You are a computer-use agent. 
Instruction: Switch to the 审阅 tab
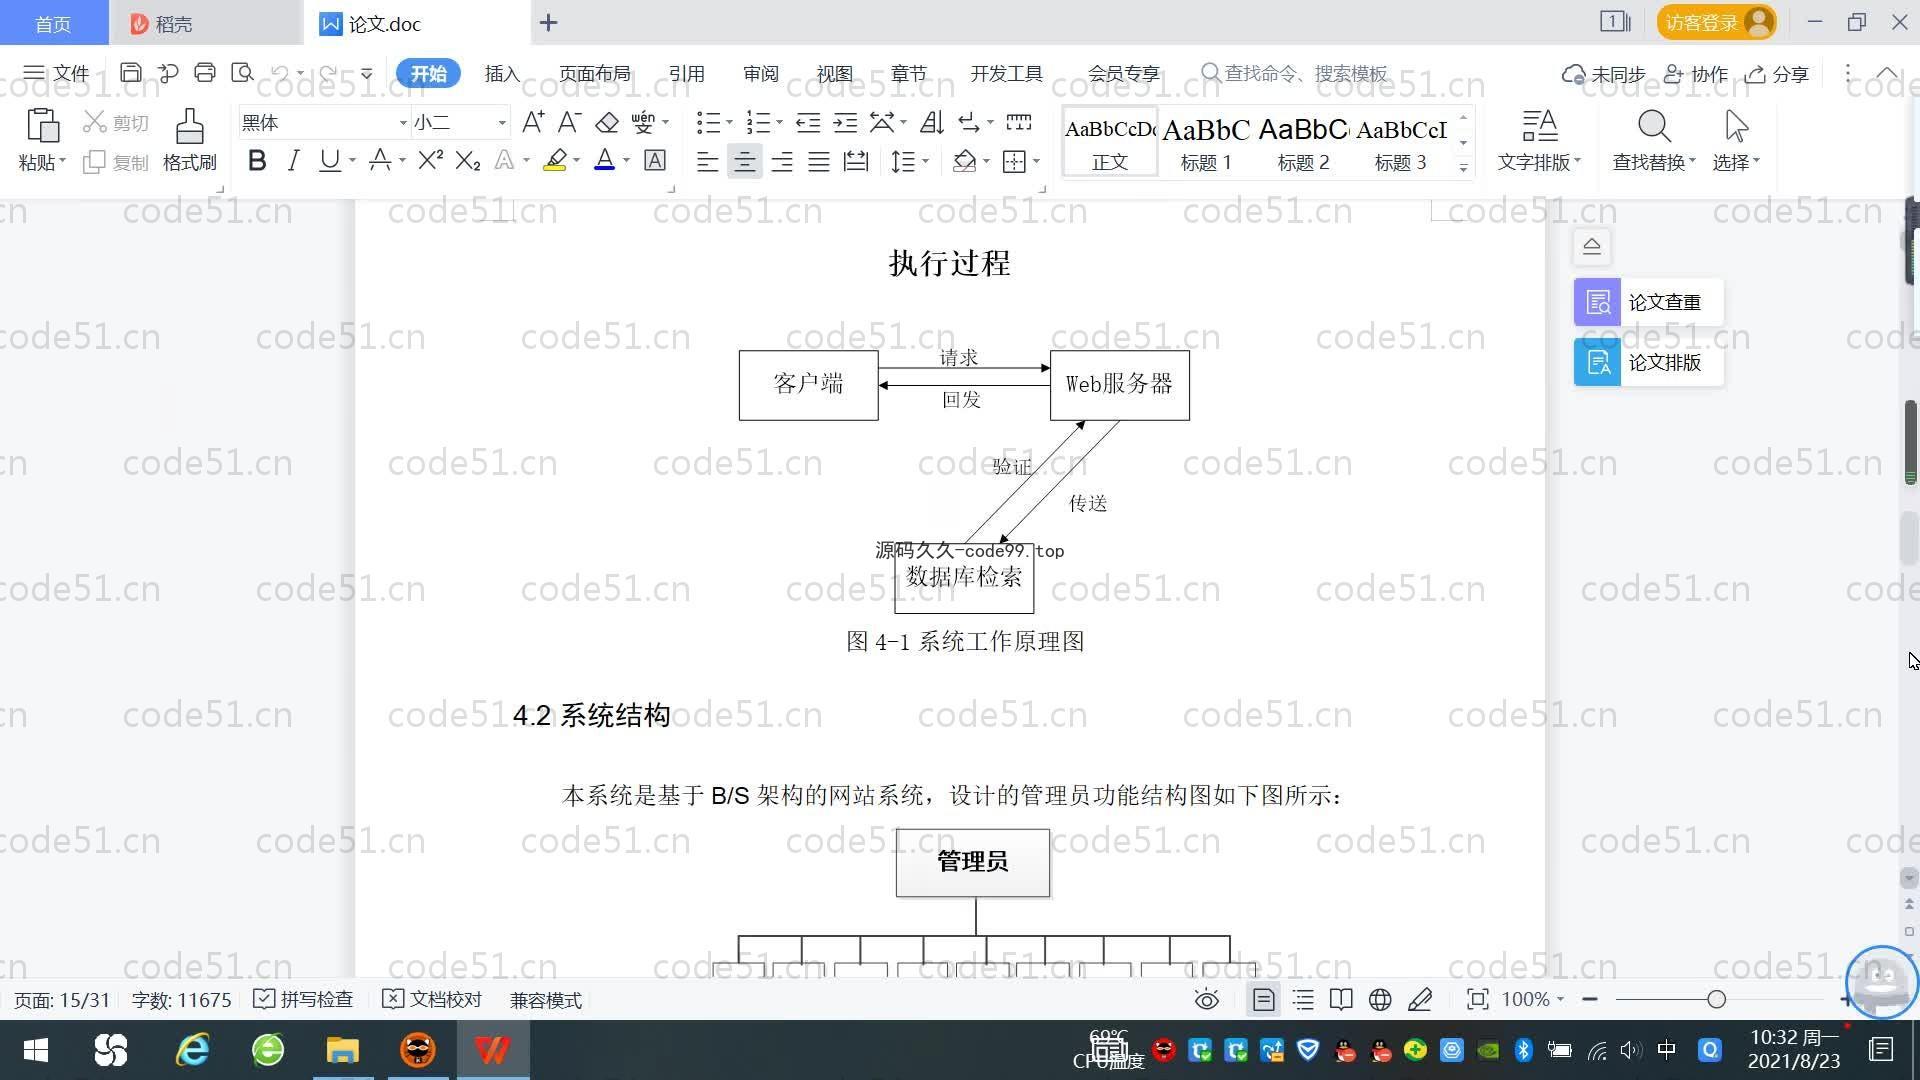pyautogui.click(x=760, y=73)
